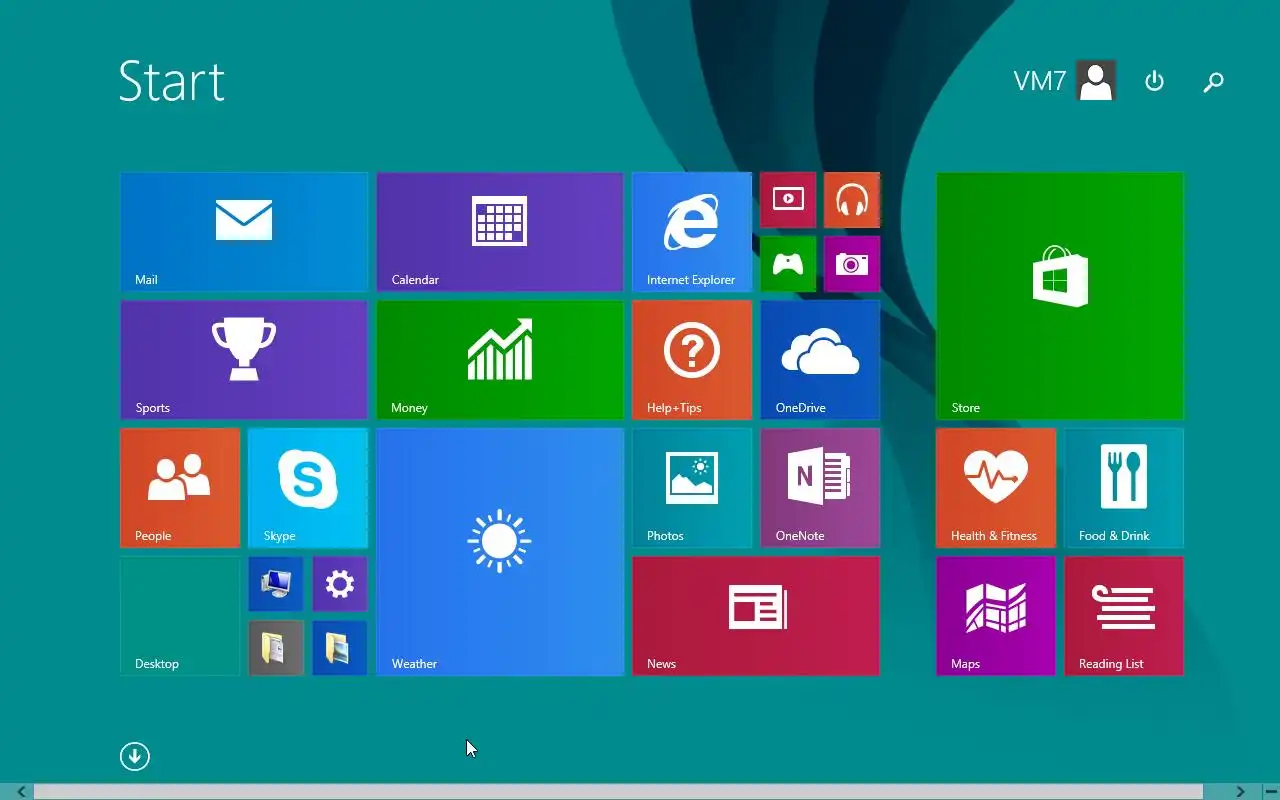Screen dimensions: 1280x800
Task: Click the horizontal scrollbar thumb
Action: coord(618,792)
